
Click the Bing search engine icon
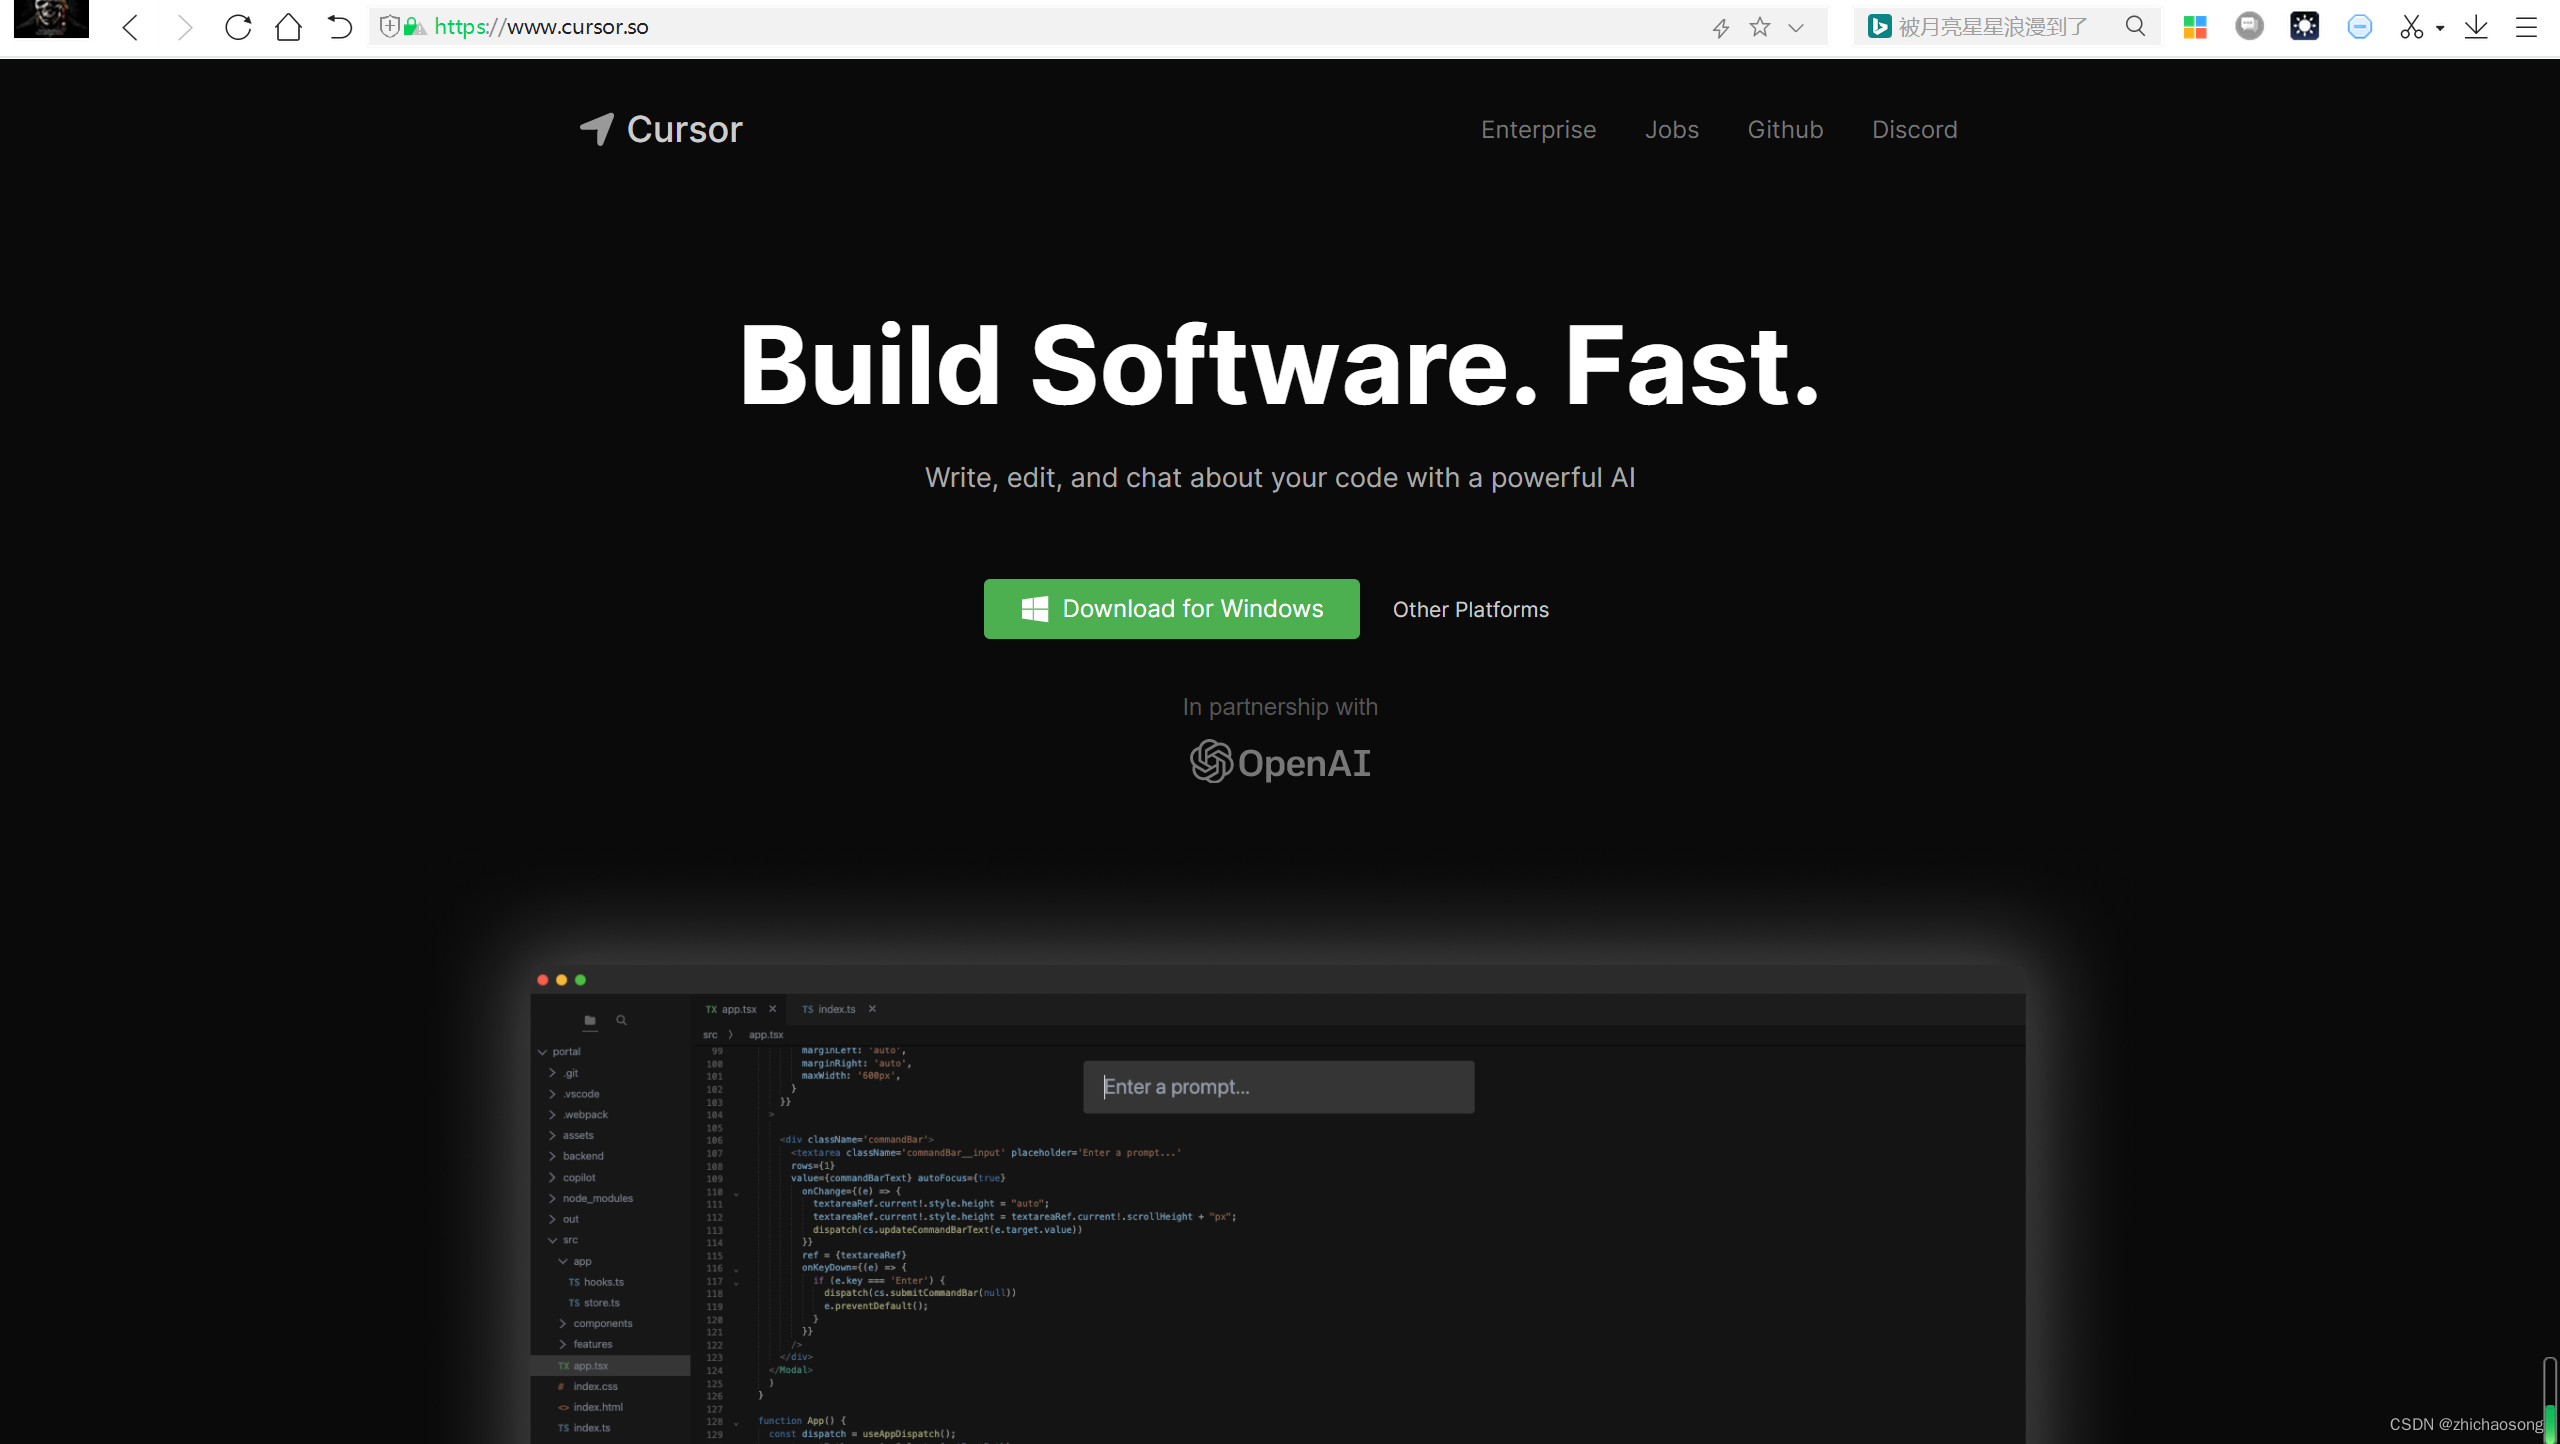click(1879, 27)
